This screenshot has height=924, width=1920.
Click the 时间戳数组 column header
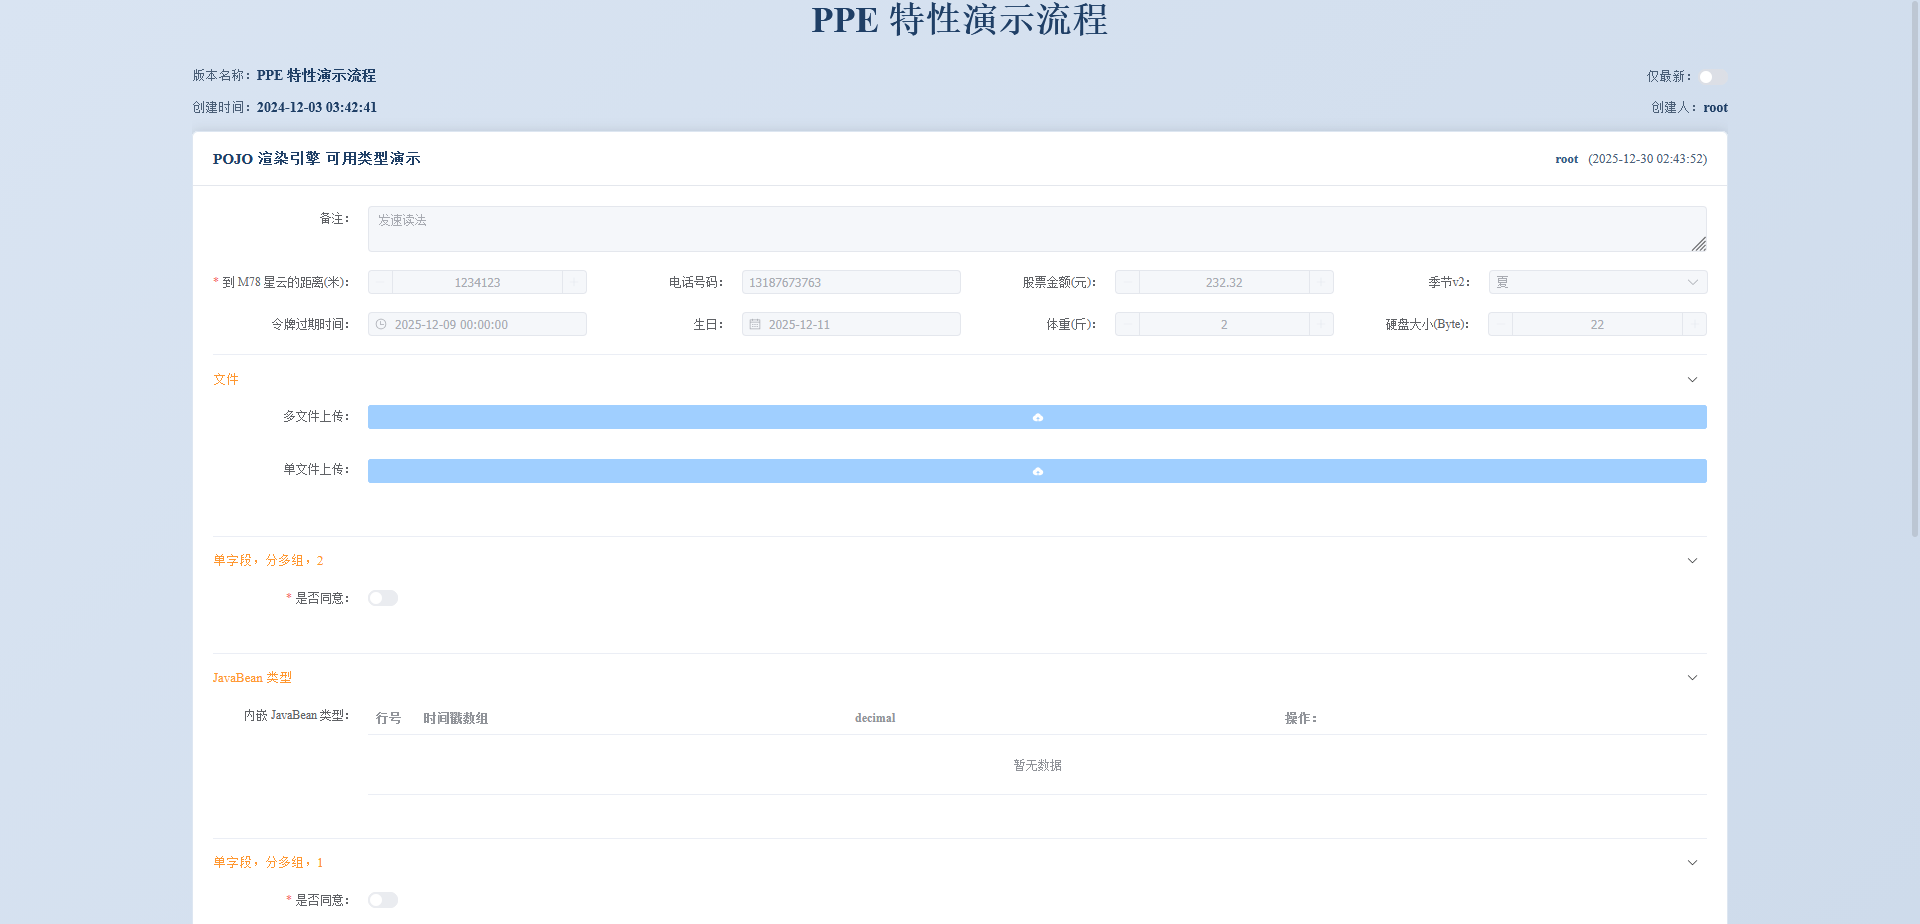tap(455, 718)
